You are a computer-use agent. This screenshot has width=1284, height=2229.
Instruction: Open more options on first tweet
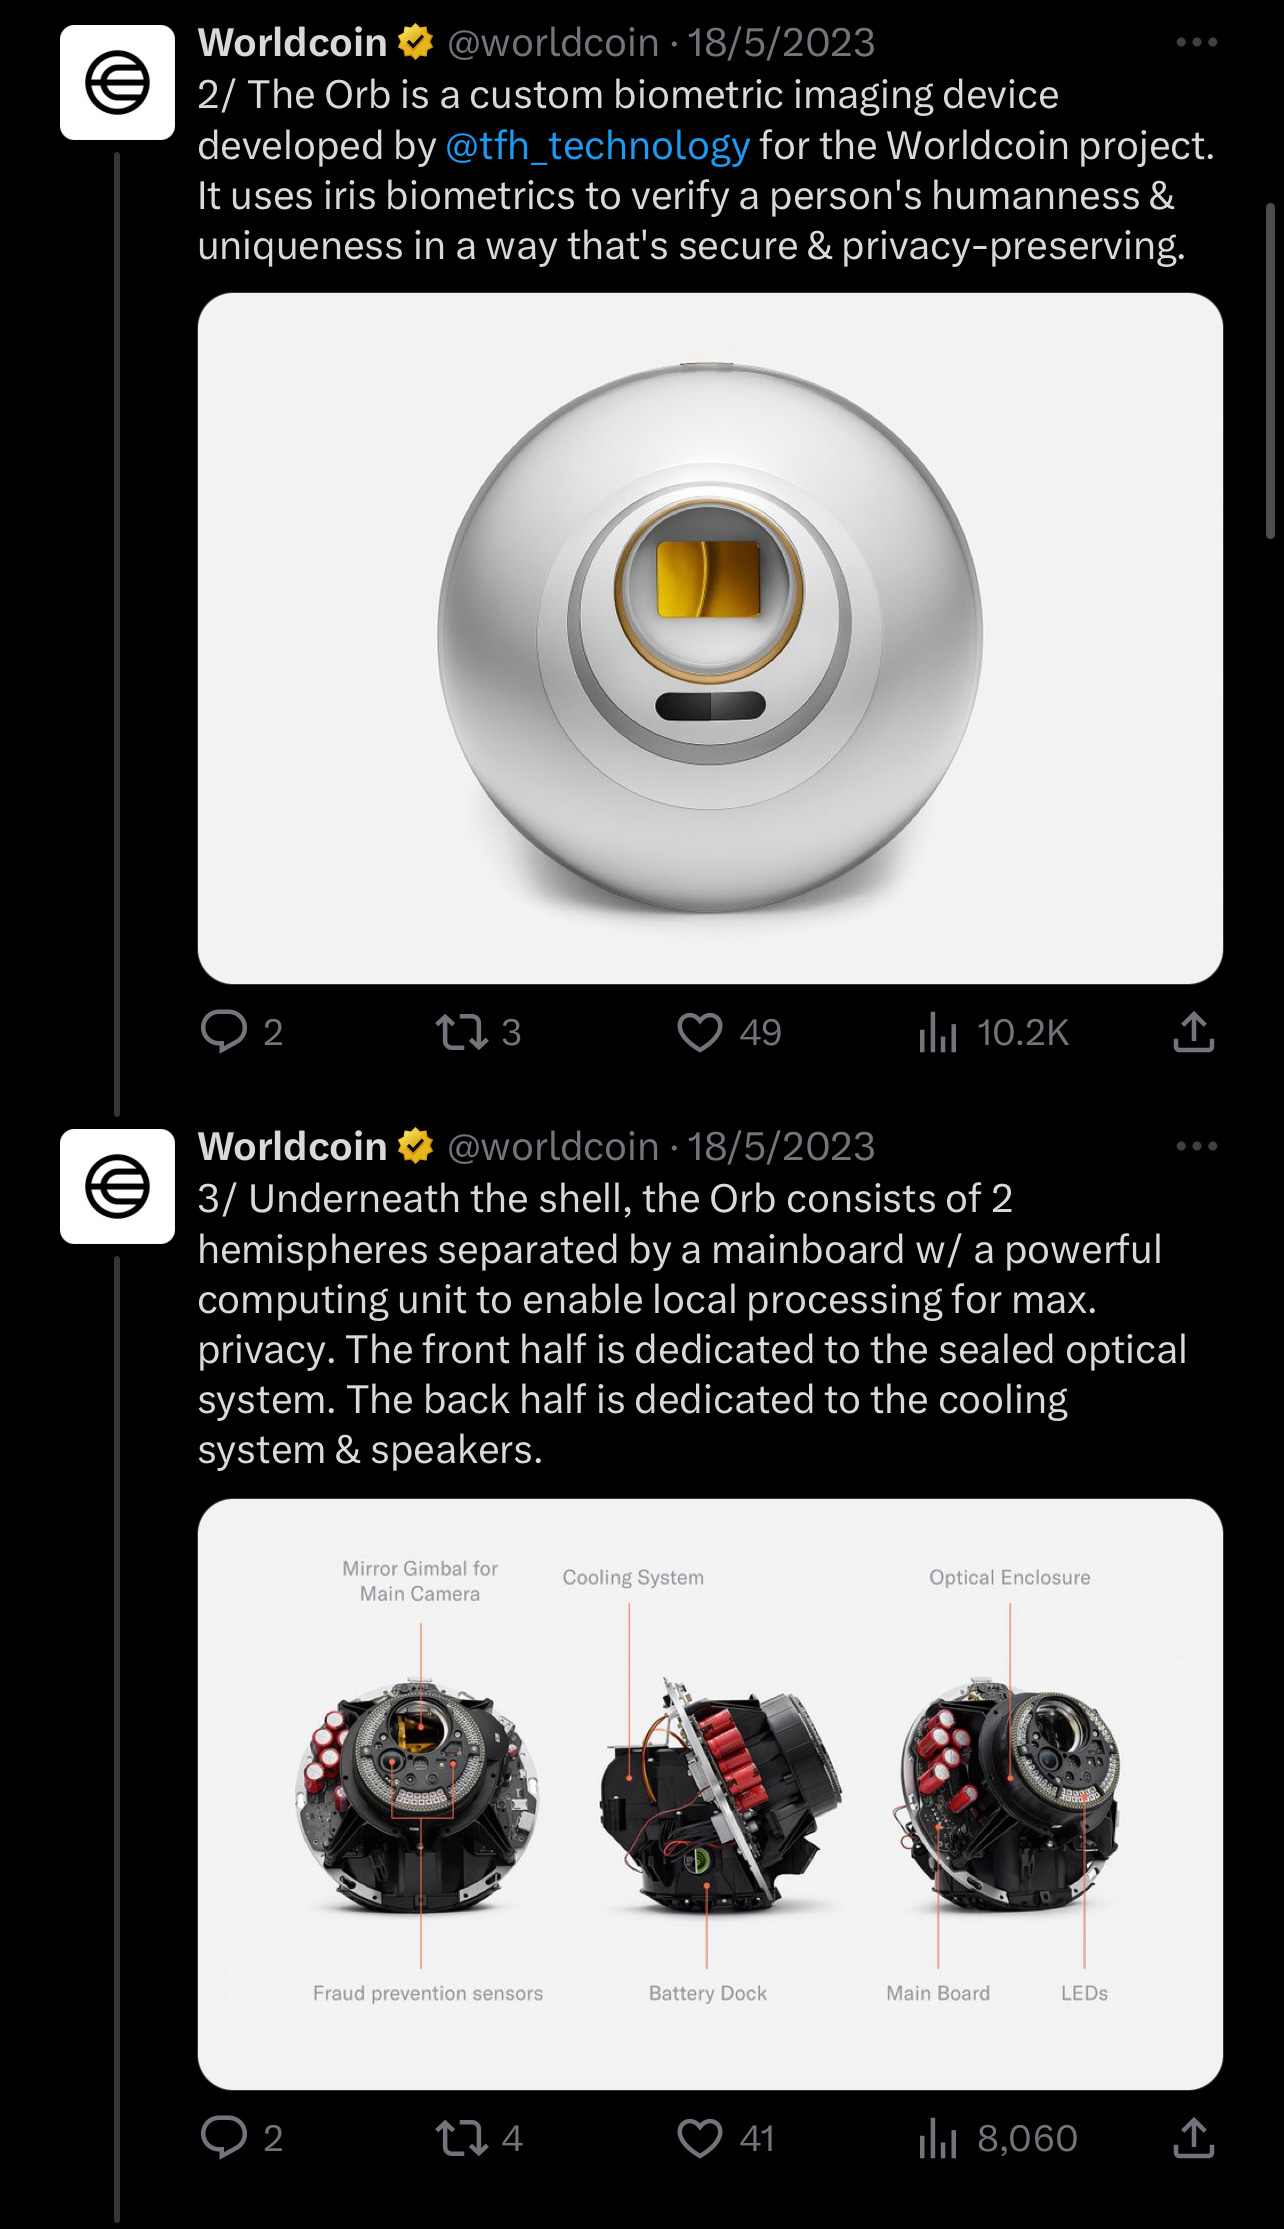[x=1197, y=42]
